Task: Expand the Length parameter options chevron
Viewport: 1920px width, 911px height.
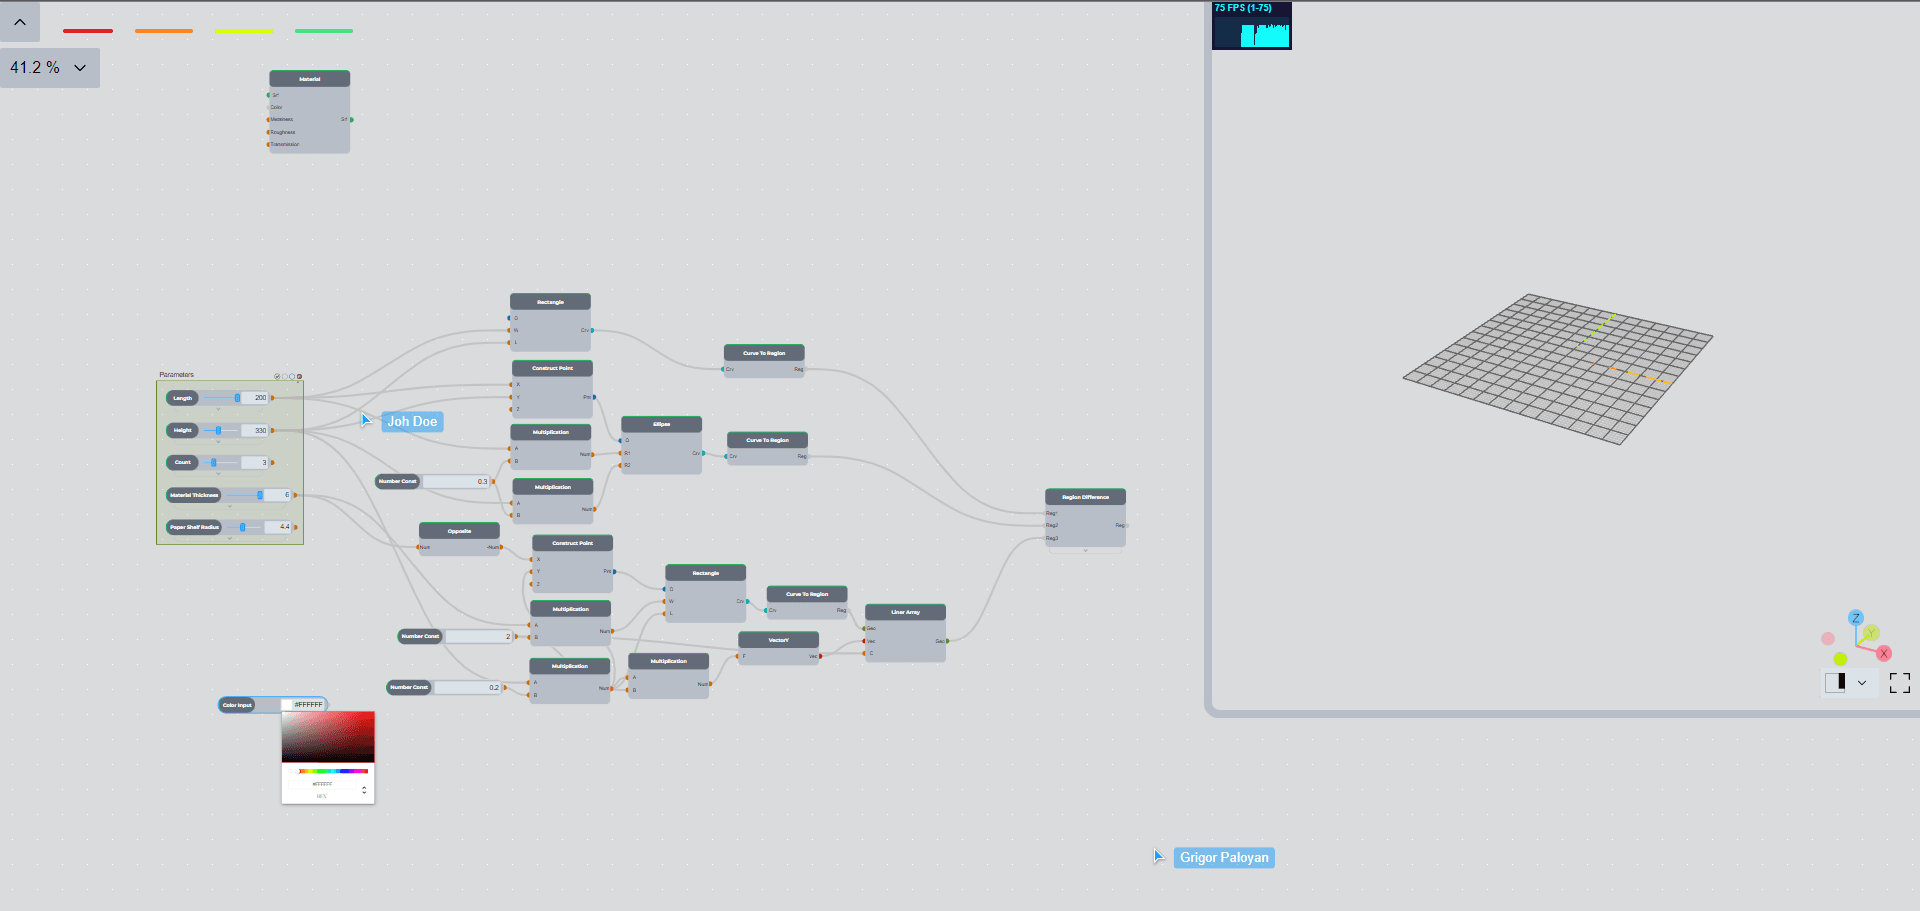Action: tap(219, 410)
